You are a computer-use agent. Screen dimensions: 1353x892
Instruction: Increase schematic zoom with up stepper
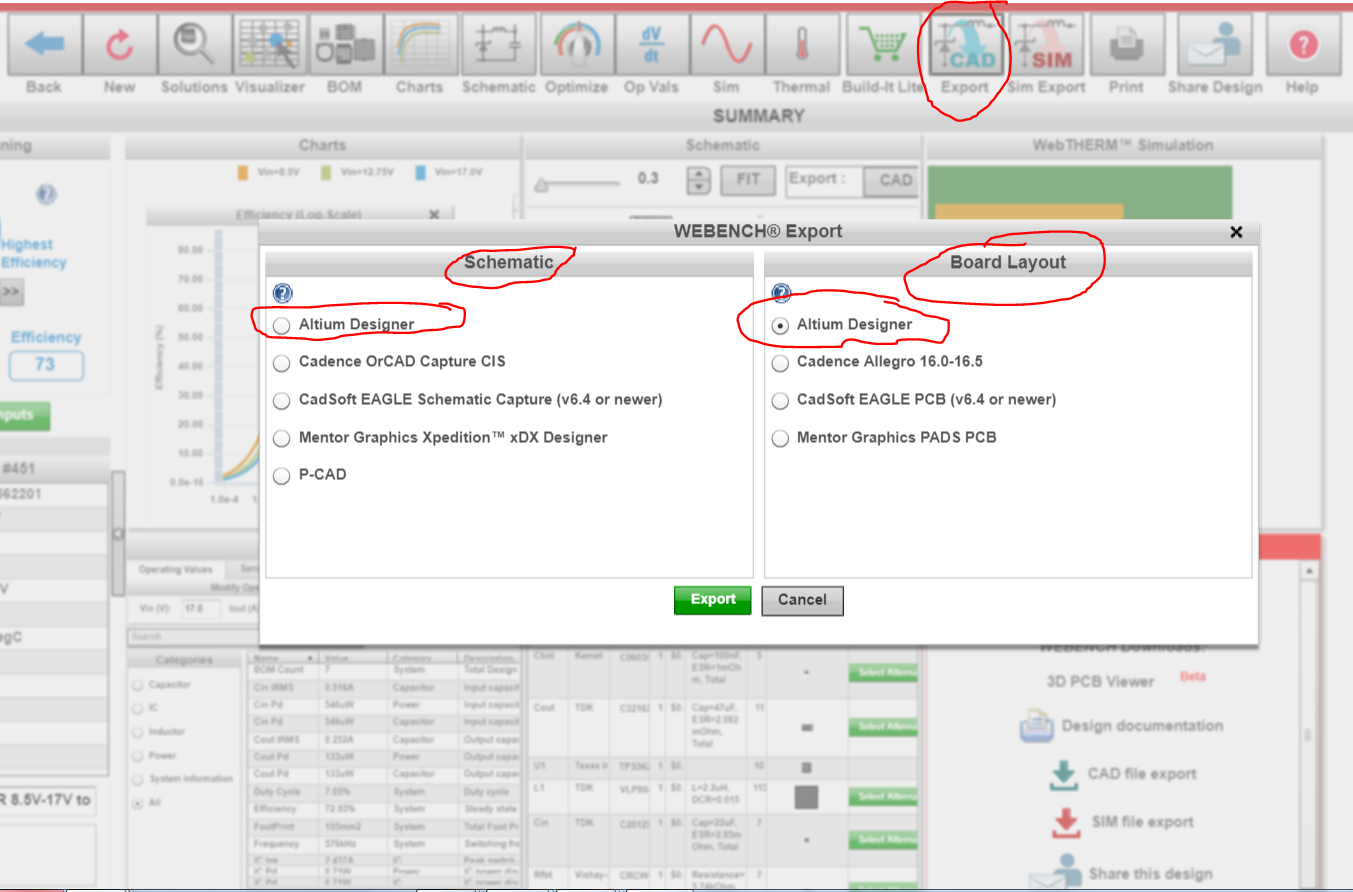tap(698, 173)
